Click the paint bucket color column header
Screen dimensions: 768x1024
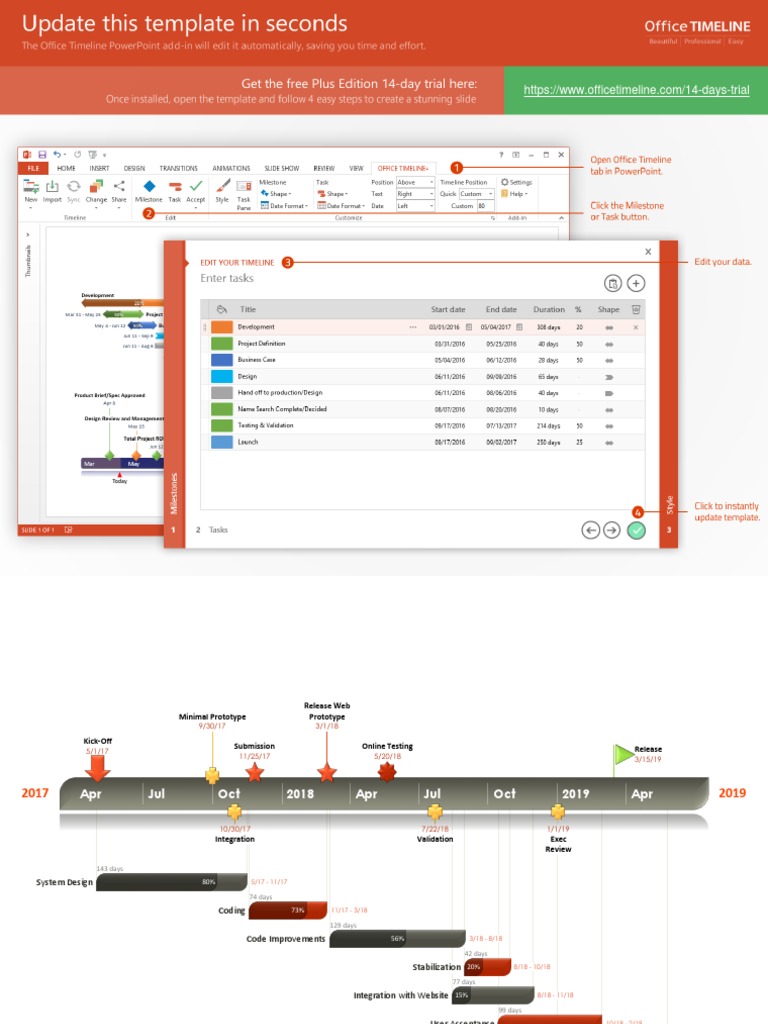221,310
